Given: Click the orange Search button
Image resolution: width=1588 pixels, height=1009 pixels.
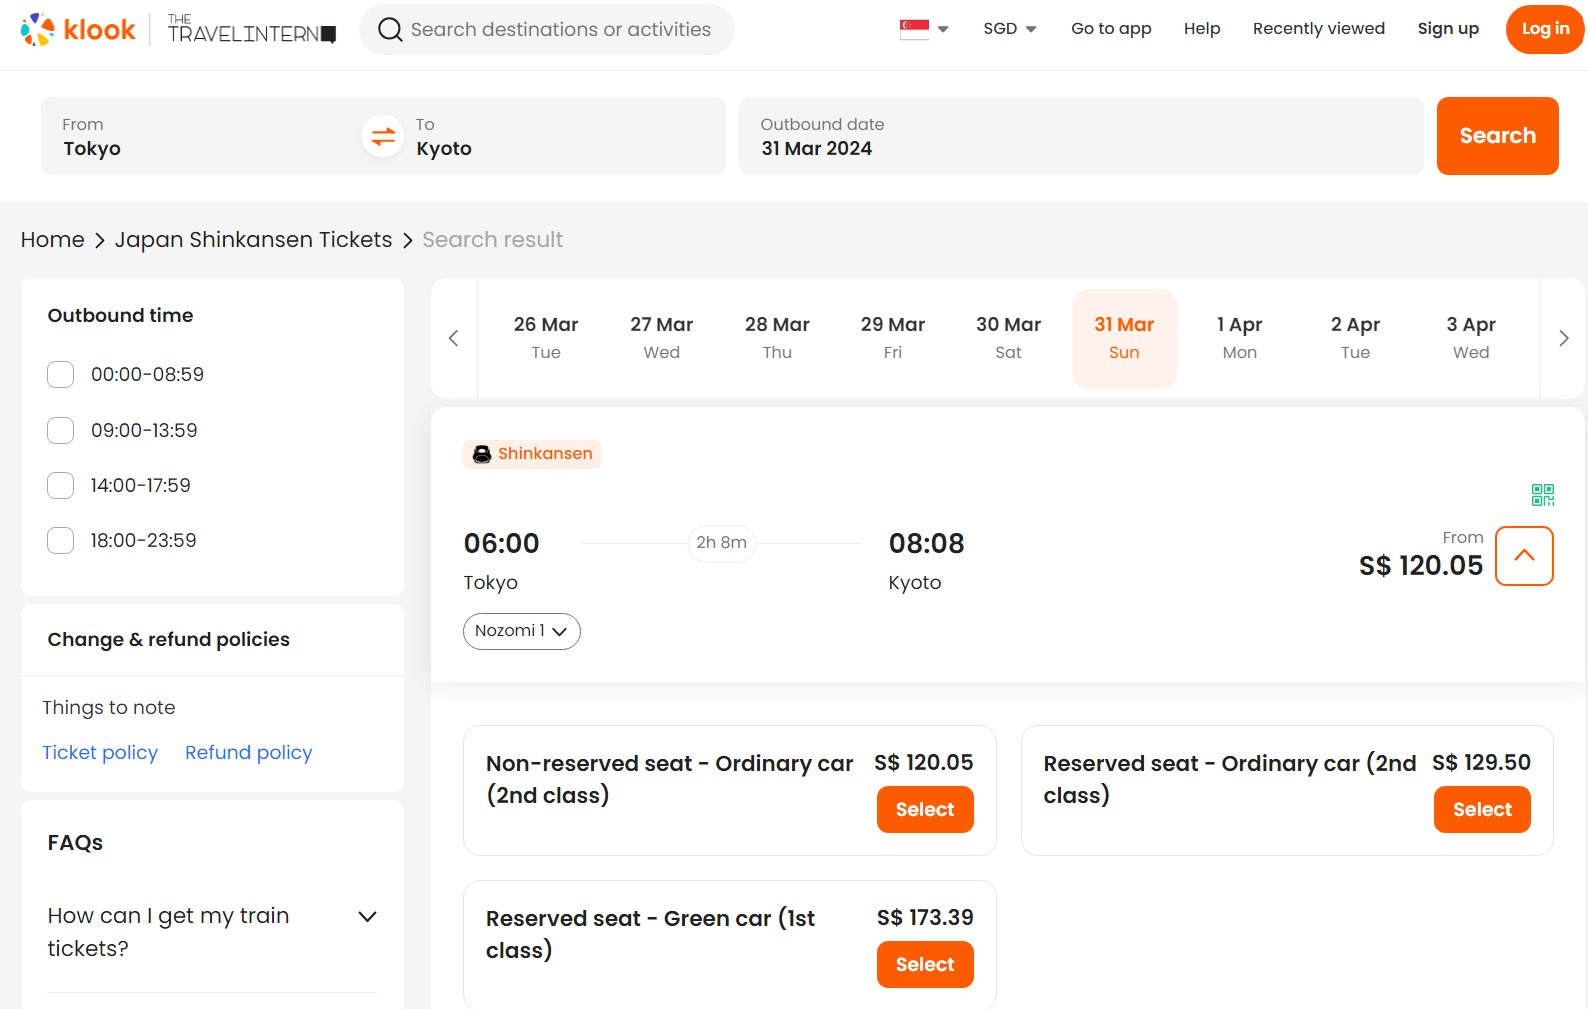Looking at the screenshot, I should click(1497, 136).
